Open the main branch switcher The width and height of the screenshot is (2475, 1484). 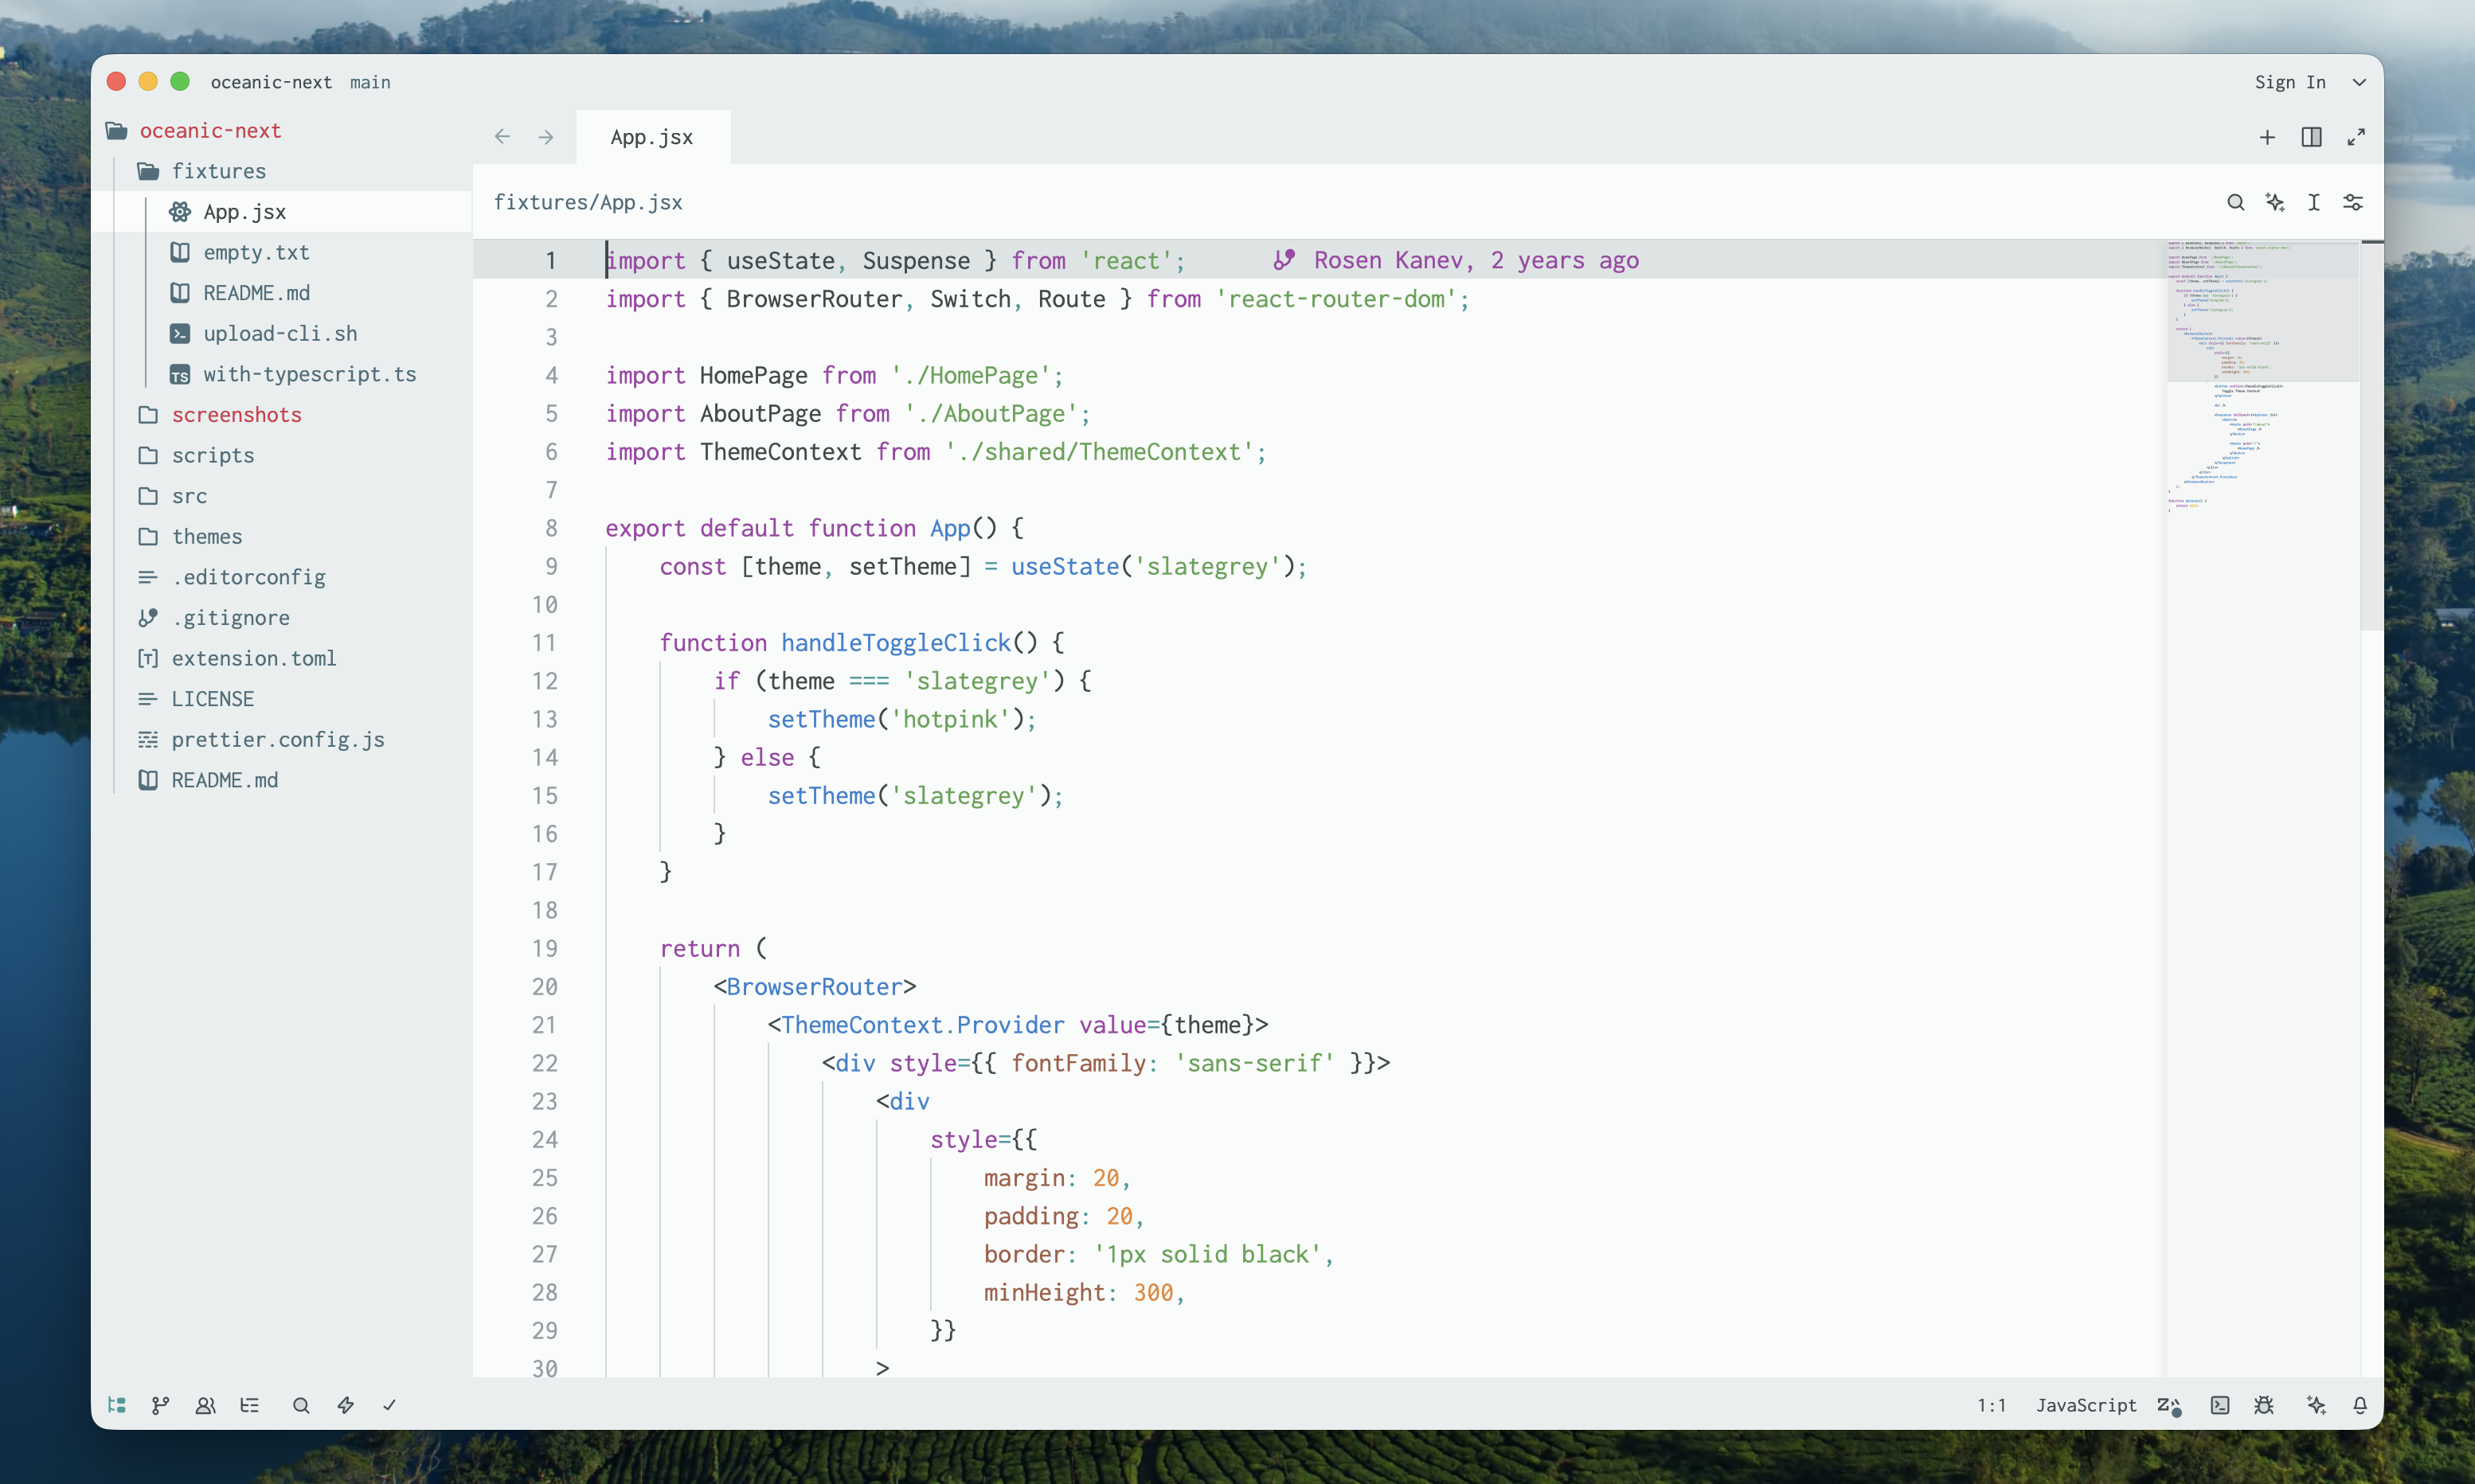370,82
